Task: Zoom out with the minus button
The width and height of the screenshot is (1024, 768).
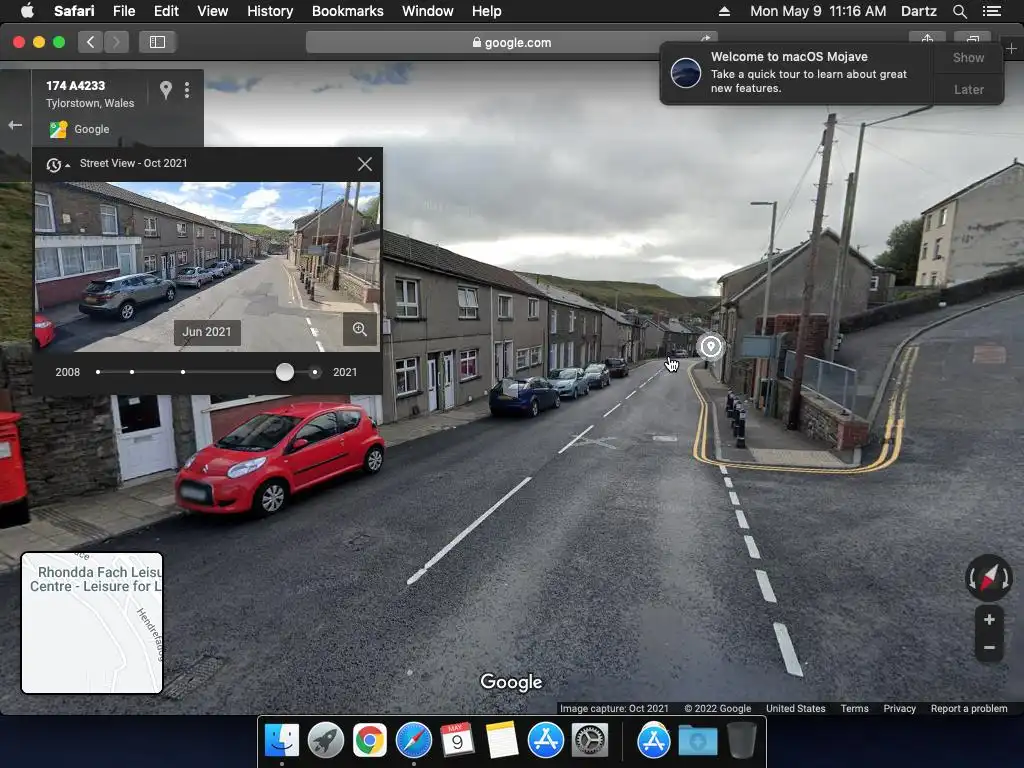Action: (989, 648)
